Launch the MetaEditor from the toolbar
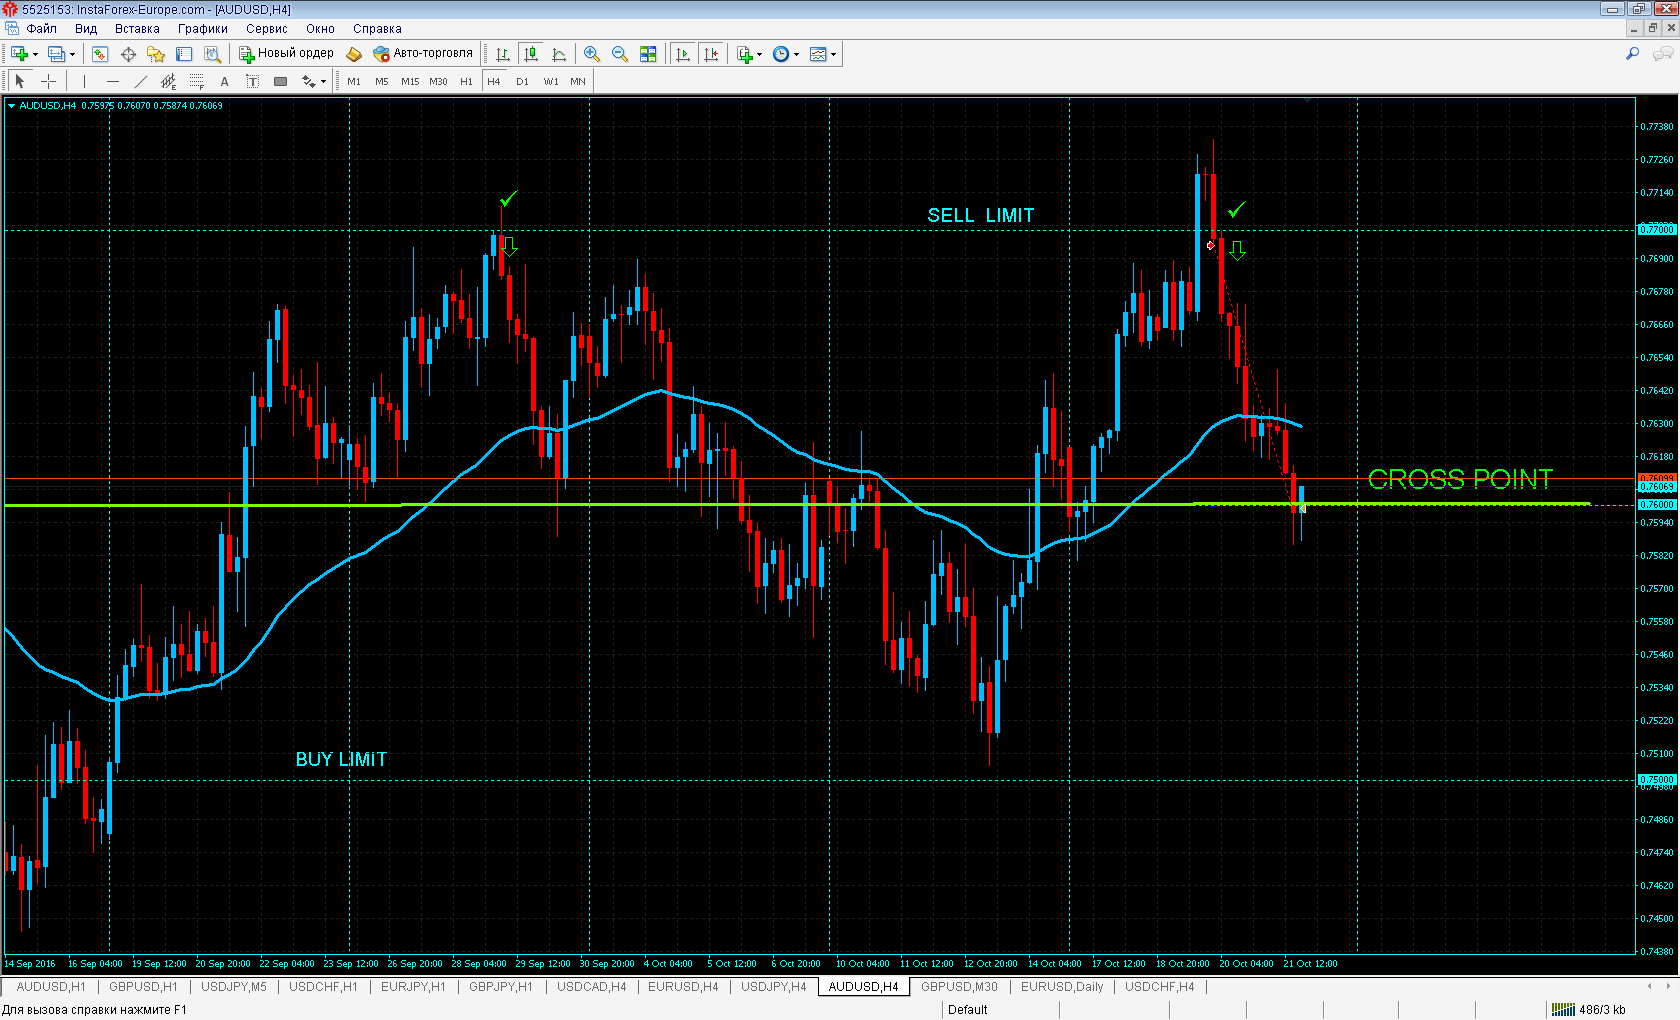The height and width of the screenshot is (1020, 1680). click(353, 54)
